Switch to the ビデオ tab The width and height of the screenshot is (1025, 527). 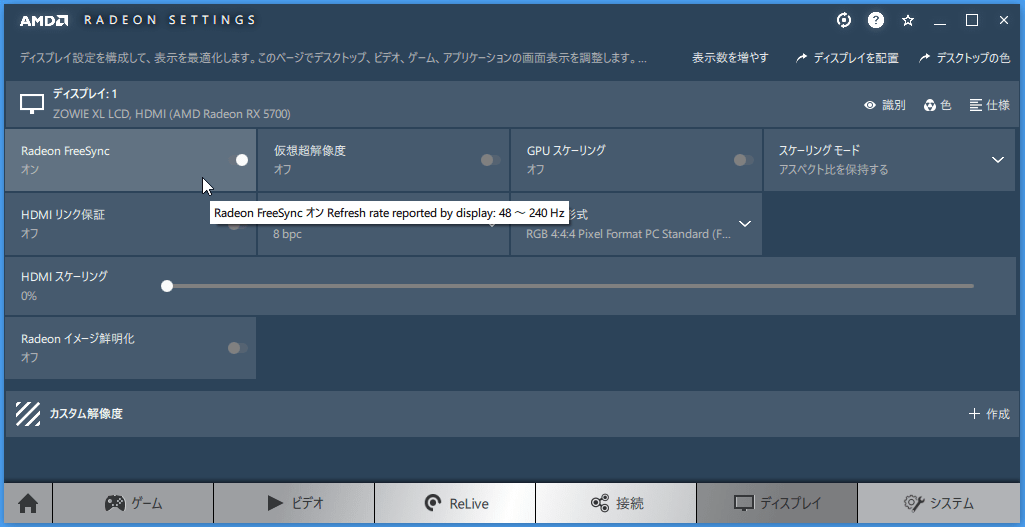294,503
